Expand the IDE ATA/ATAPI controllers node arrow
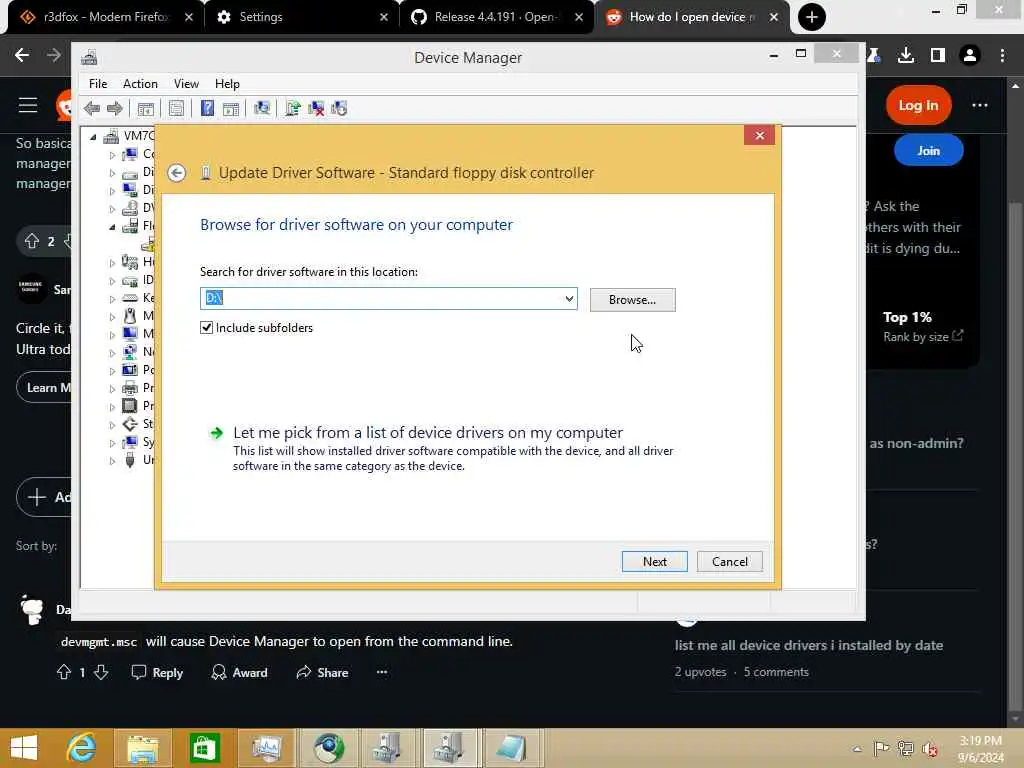Screen dimensions: 1024x768 click(112, 281)
